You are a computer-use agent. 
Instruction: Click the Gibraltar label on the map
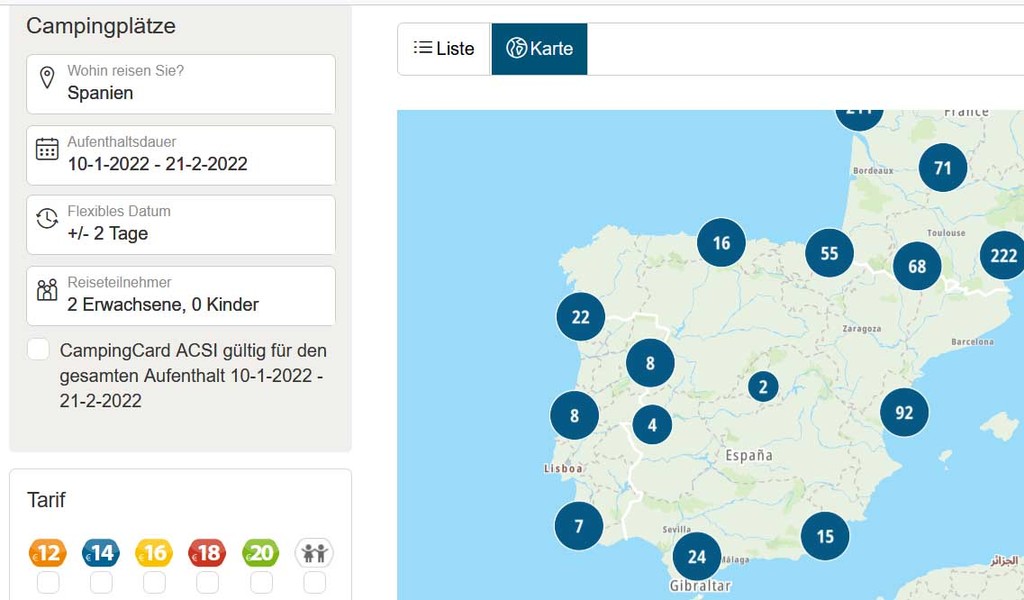[x=700, y=586]
